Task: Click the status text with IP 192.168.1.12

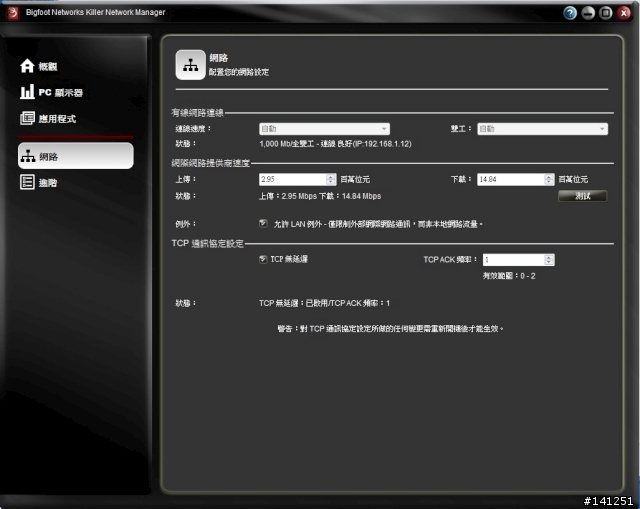Action: tap(335, 144)
